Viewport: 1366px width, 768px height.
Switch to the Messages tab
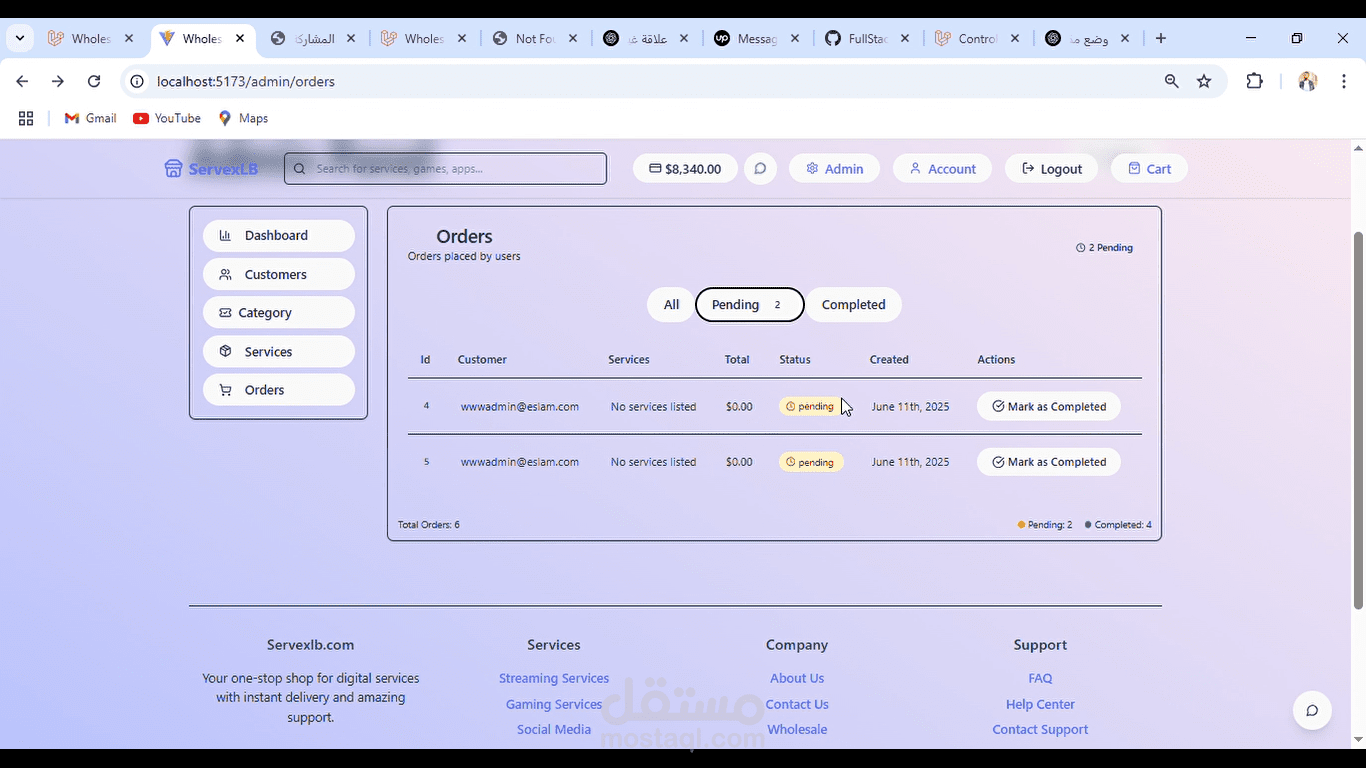coord(756,38)
